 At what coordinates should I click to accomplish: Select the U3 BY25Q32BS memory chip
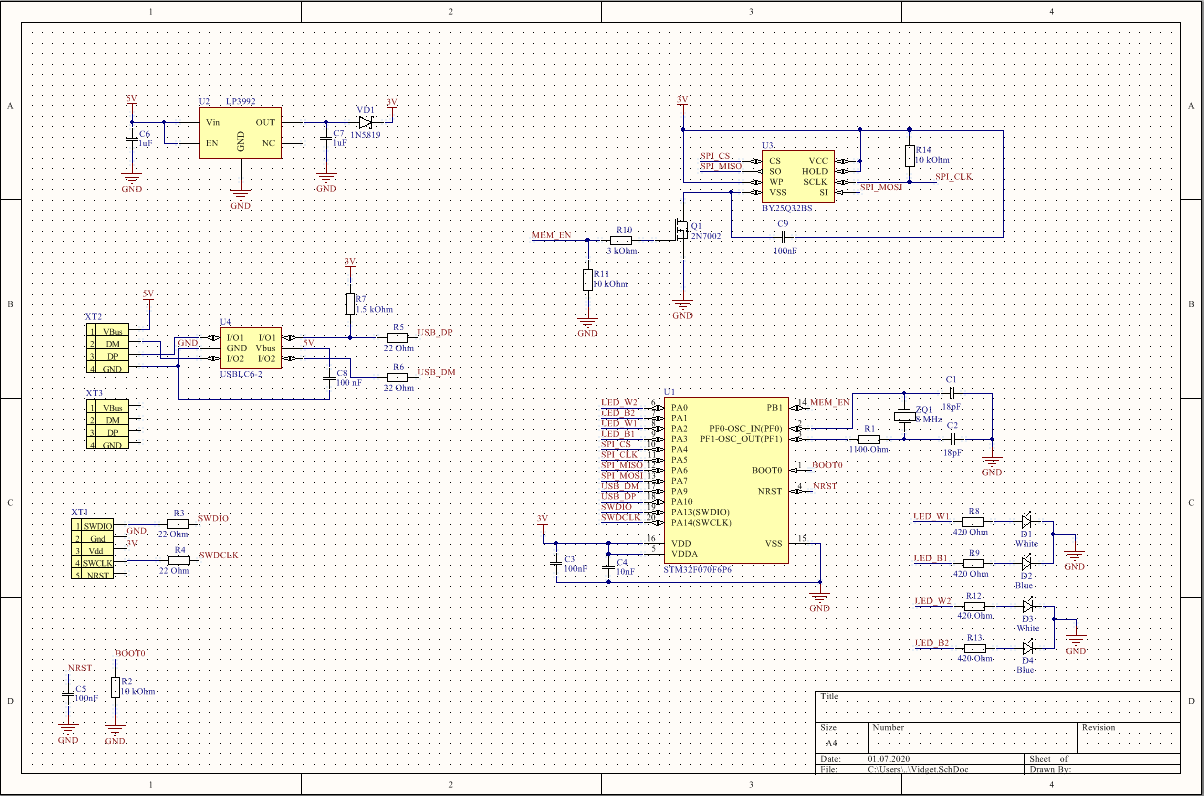pyautogui.click(x=796, y=176)
